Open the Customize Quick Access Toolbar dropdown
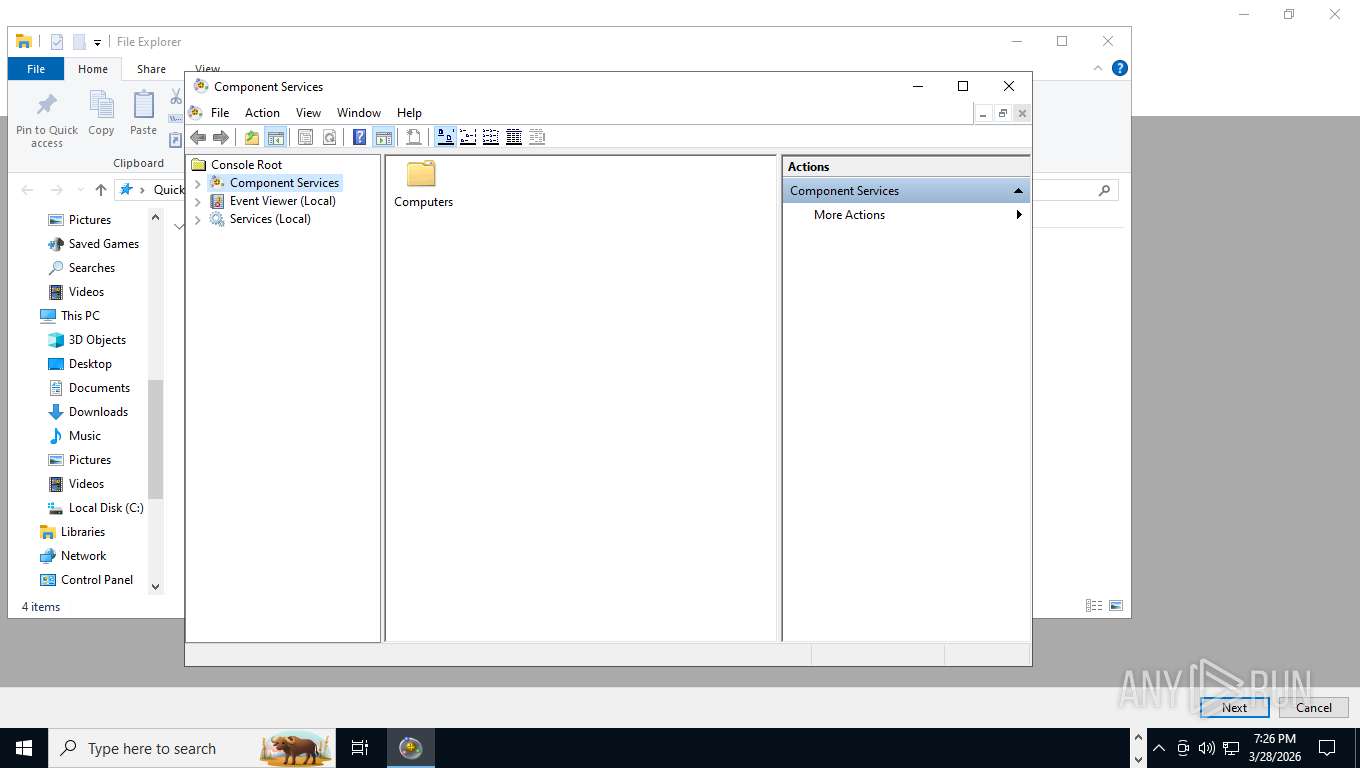This screenshot has height=768, width=1360. [97, 42]
